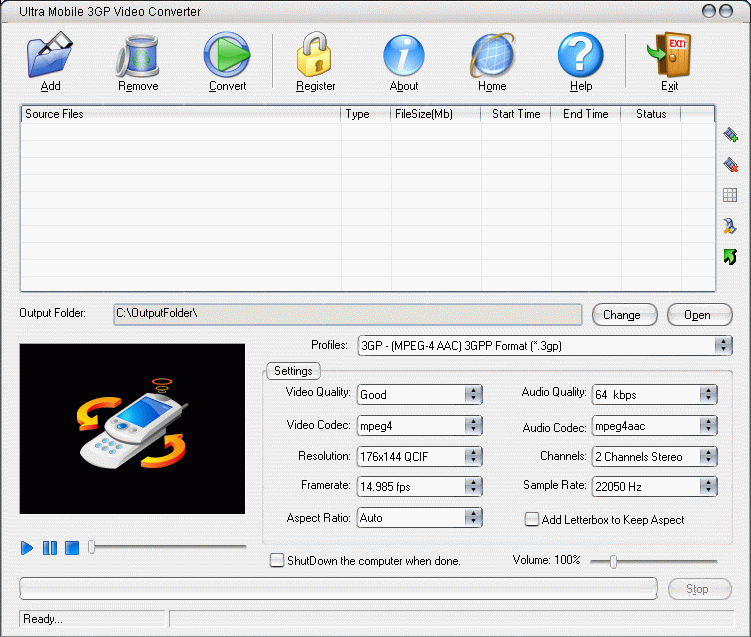Pause the preview video
The height and width of the screenshot is (637, 751).
pyautogui.click(x=50, y=547)
